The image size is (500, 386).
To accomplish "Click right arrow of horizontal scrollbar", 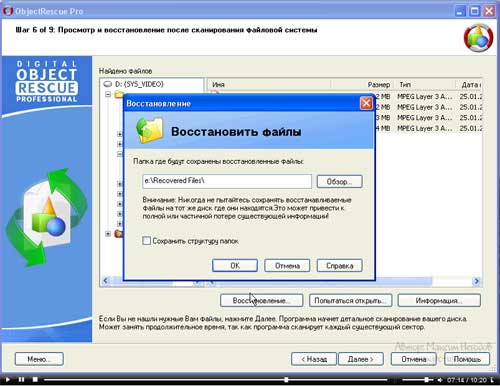I will tap(477, 281).
